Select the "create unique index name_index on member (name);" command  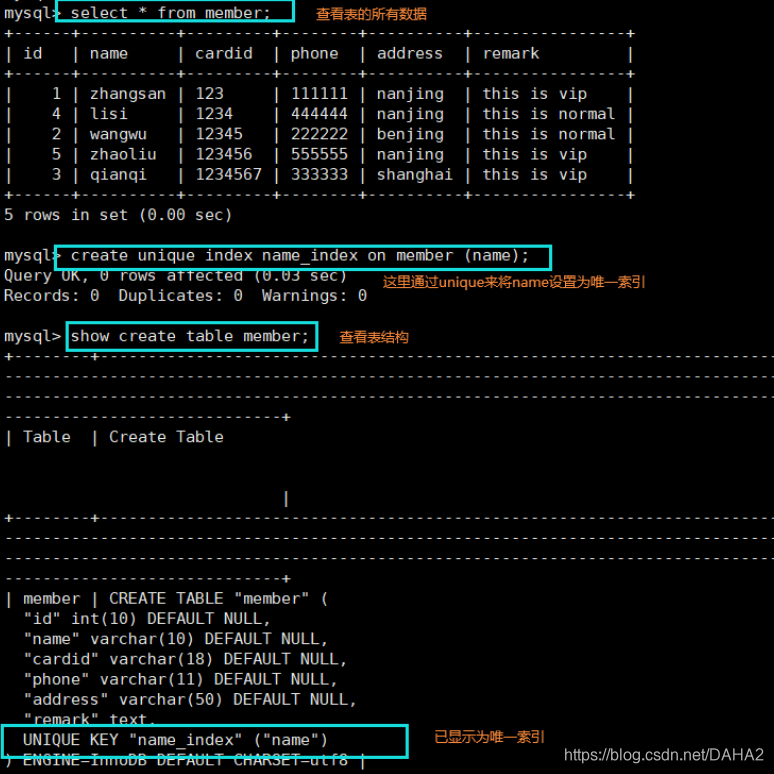click(x=300, y=256)
